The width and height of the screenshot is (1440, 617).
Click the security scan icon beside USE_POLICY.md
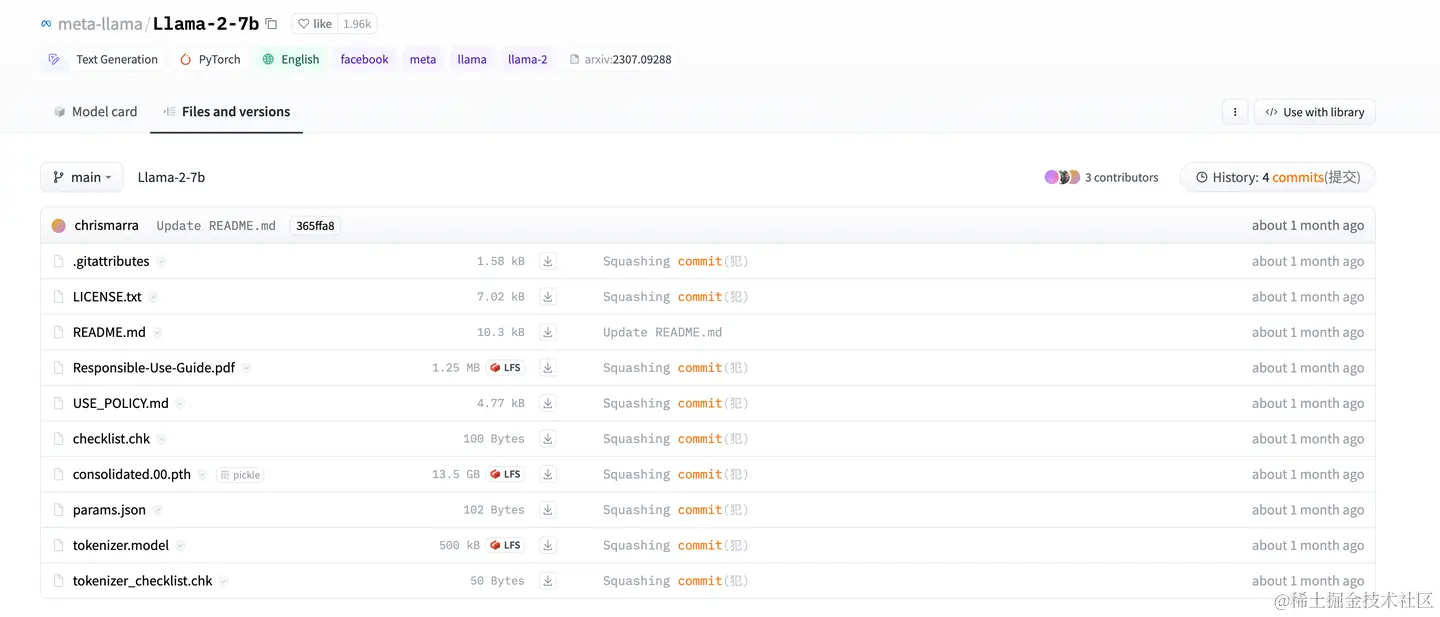pos(180,404)
